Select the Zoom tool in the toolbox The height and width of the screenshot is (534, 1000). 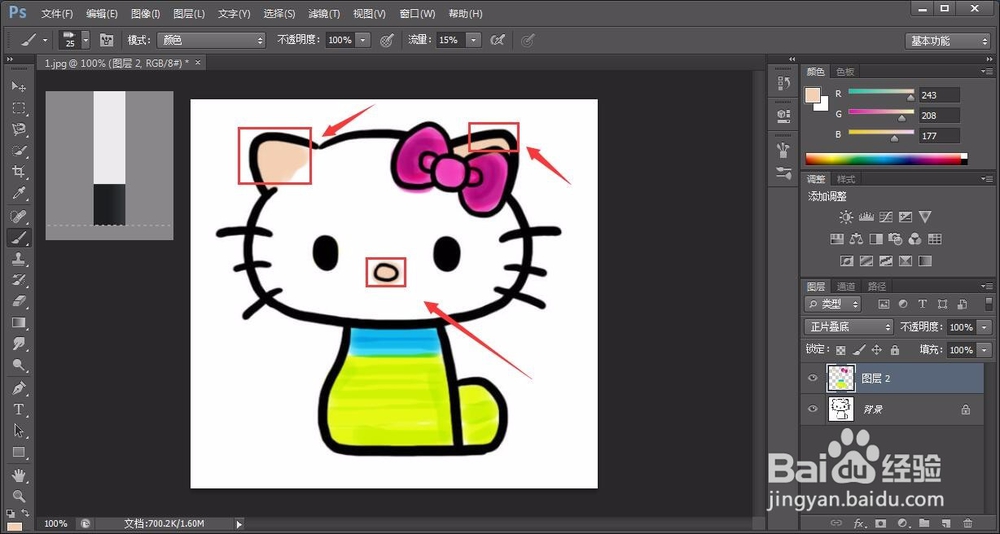coord(18,496)
